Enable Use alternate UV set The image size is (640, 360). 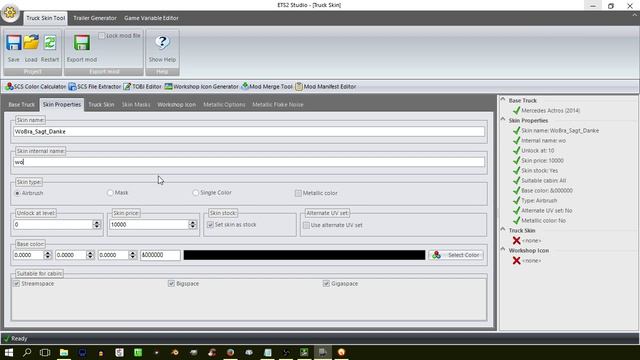click(x=306, y=225)
